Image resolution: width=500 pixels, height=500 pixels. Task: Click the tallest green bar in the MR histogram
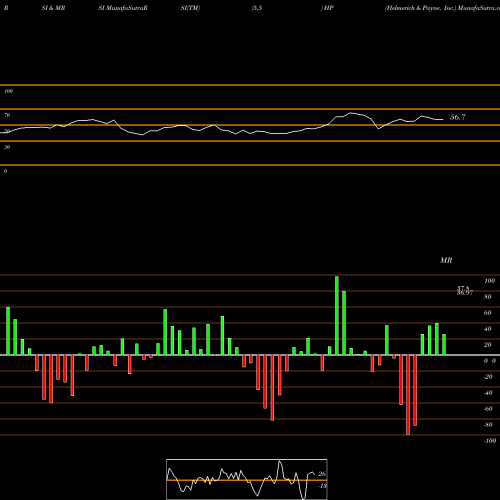click(x=337, y=315)
